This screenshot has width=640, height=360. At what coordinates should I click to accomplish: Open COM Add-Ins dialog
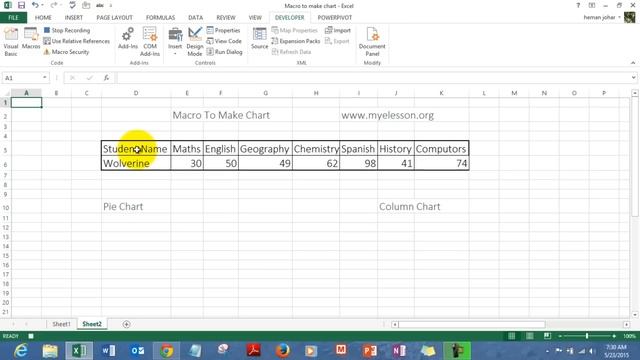coord(150,42)
